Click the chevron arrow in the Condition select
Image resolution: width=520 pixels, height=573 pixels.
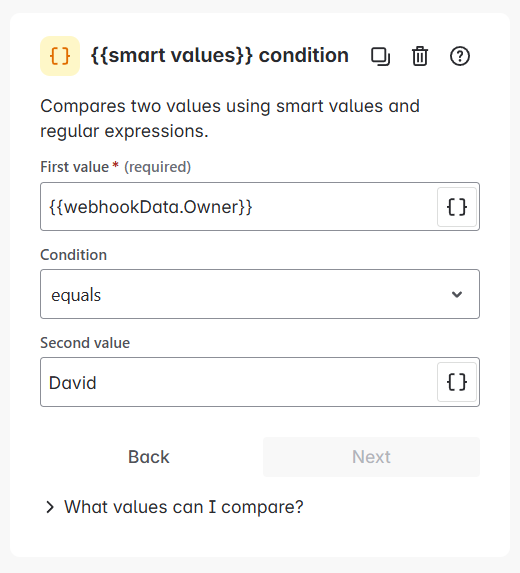[457, 294]
